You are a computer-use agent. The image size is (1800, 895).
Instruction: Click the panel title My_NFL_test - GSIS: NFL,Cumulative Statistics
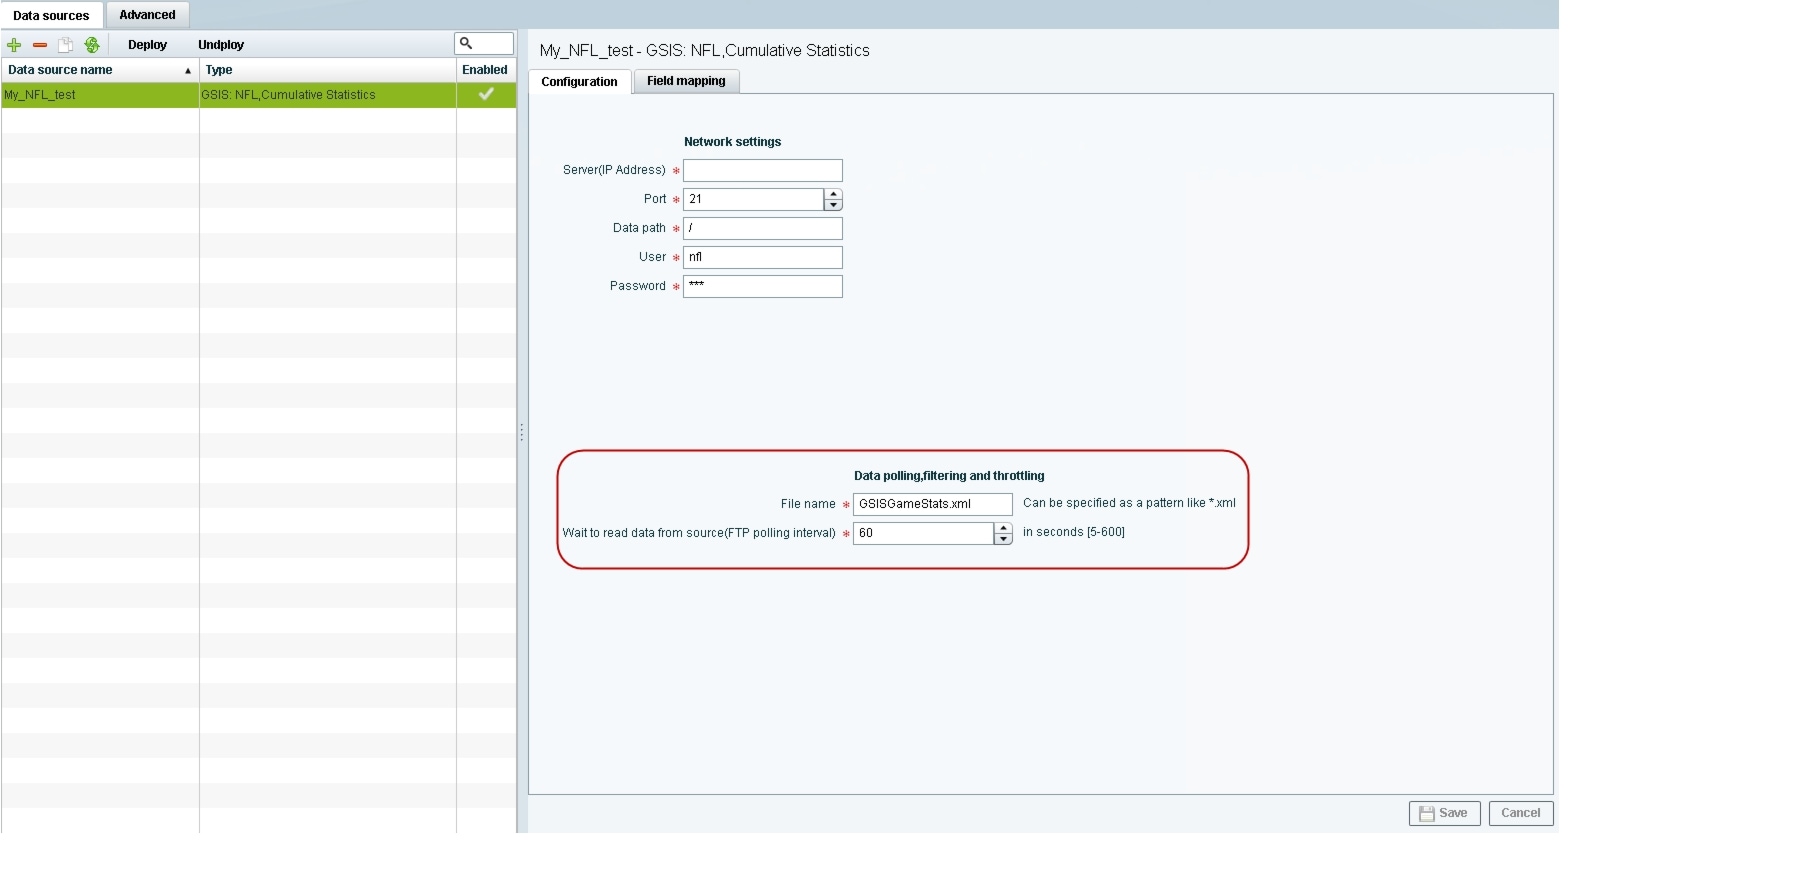[704, 51]
